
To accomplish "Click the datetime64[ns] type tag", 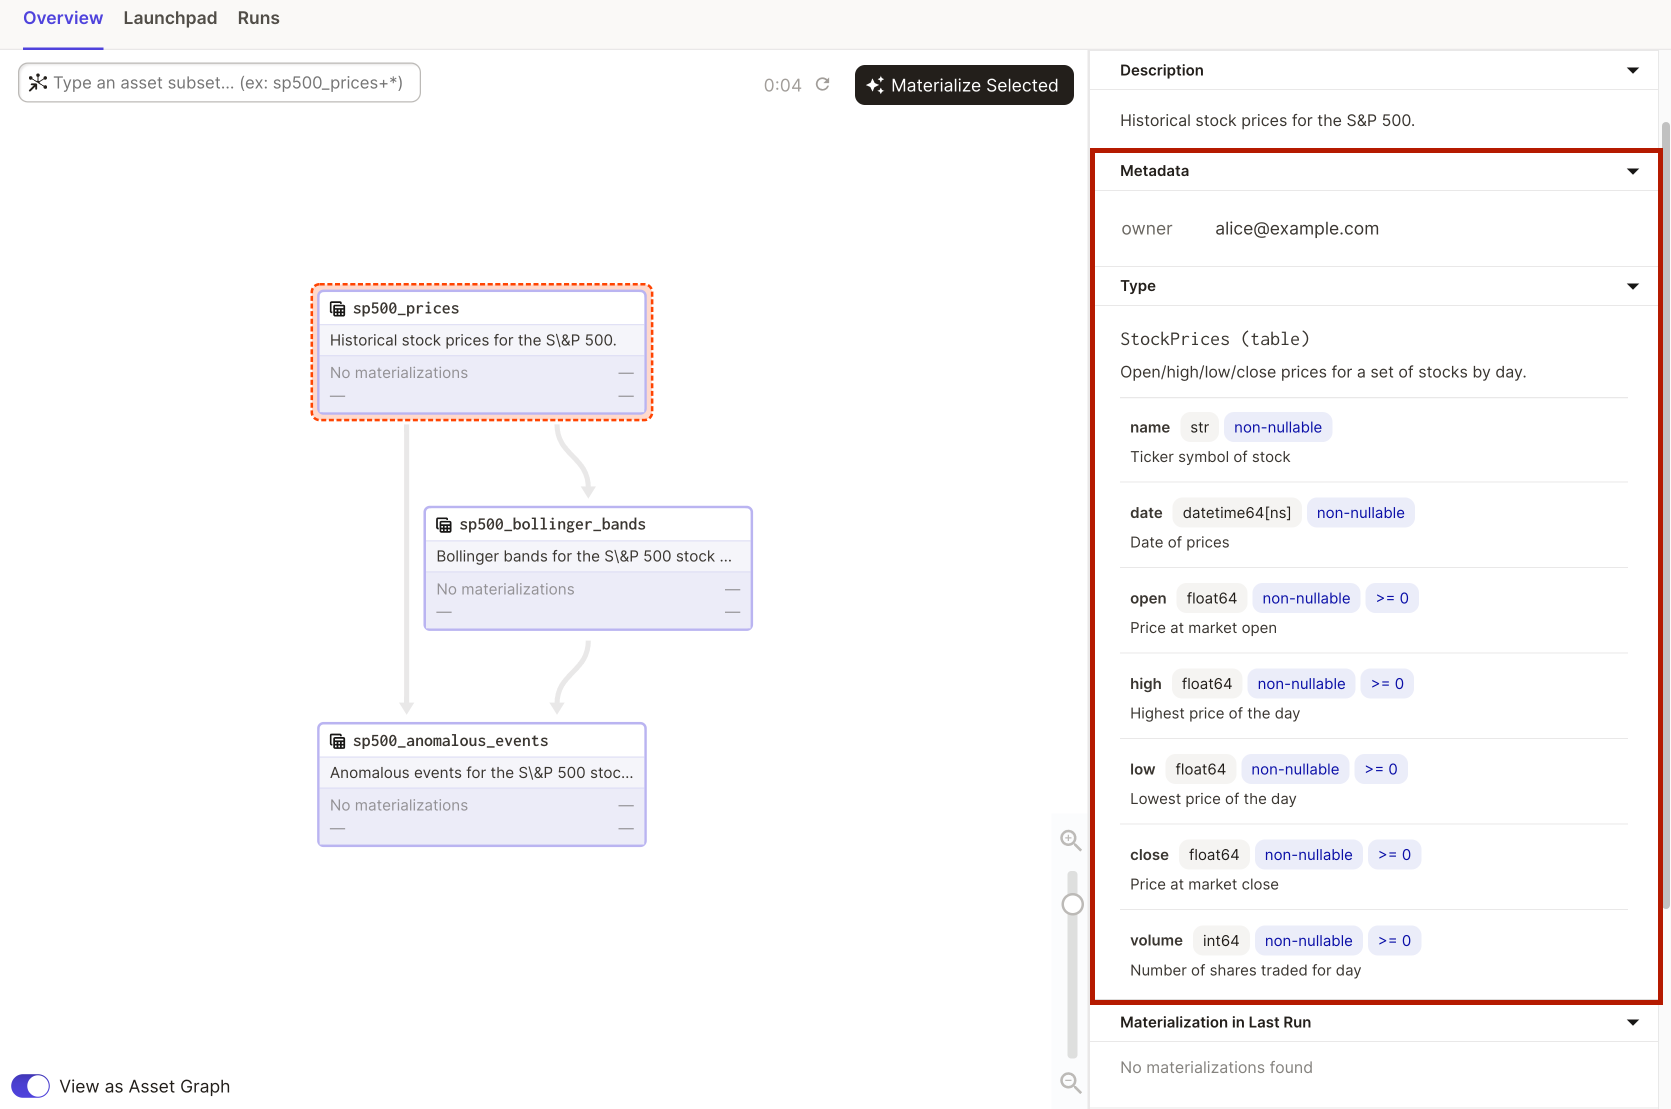I will pyautogui.click(x=1236, y=513).
